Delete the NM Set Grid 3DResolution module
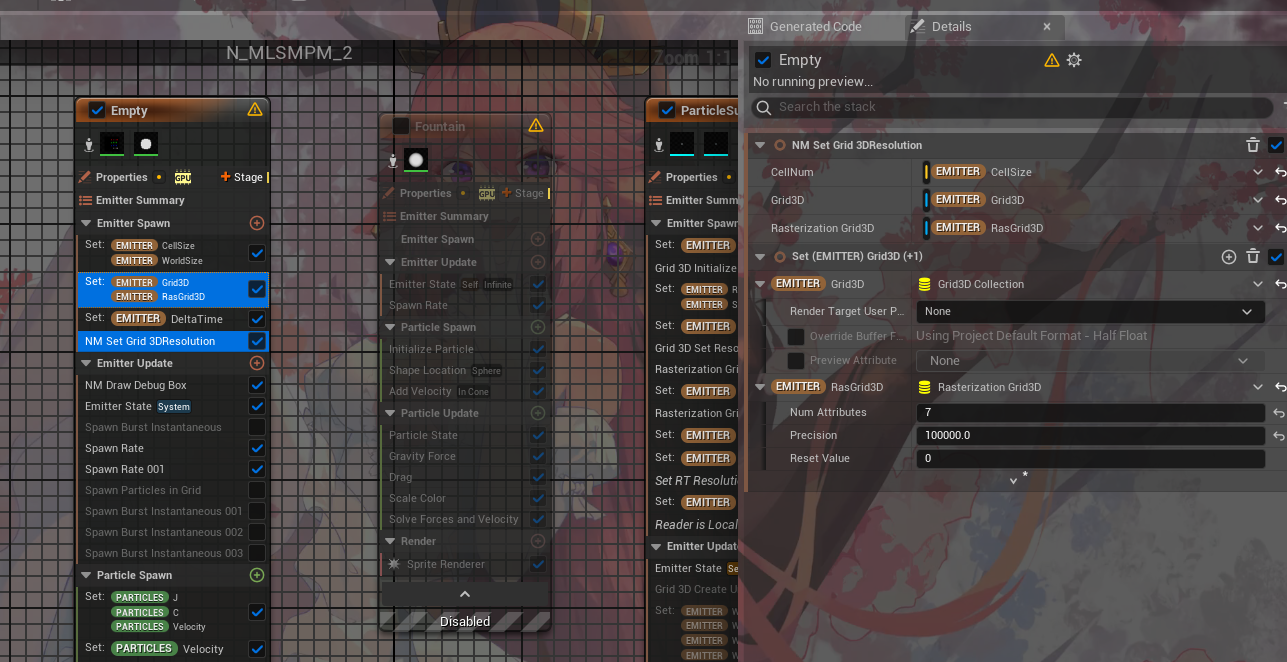 (x=1252, y=145)
